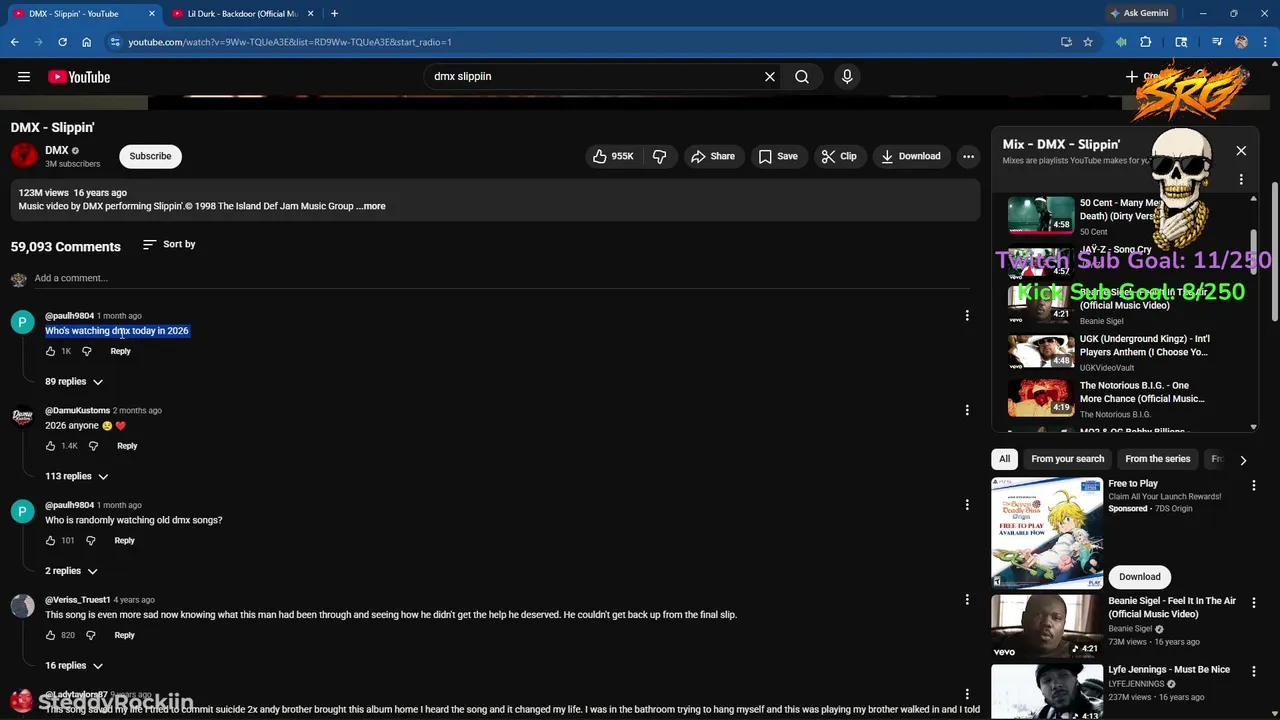Open options menu for @DamuKustoms comment
1280x720 pixels.
point(967,410)
